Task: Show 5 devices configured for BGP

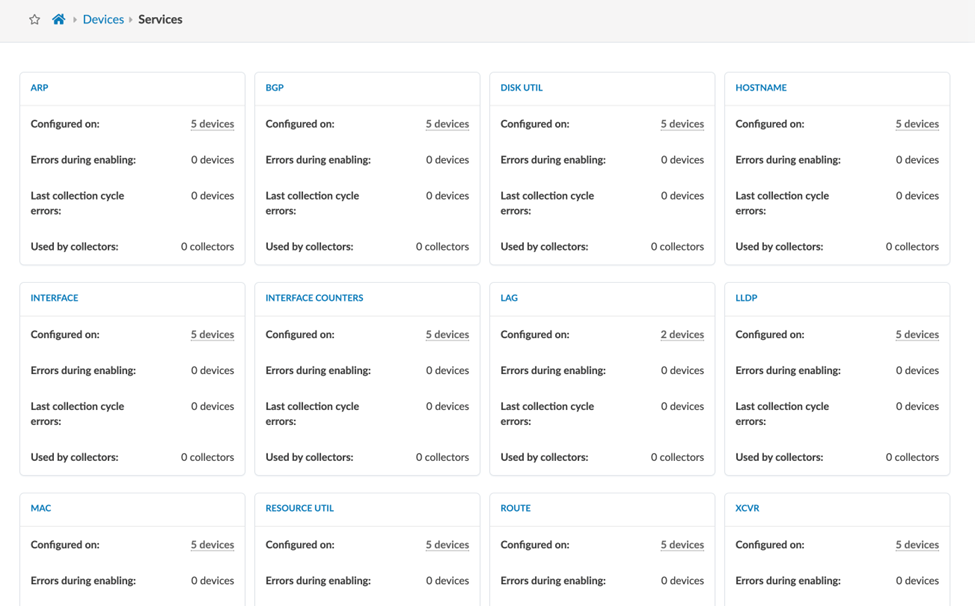Action: (447, 125)
